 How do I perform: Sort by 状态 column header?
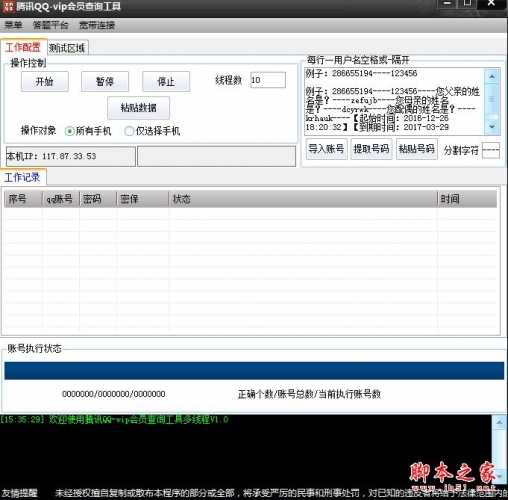click(303, 199)
